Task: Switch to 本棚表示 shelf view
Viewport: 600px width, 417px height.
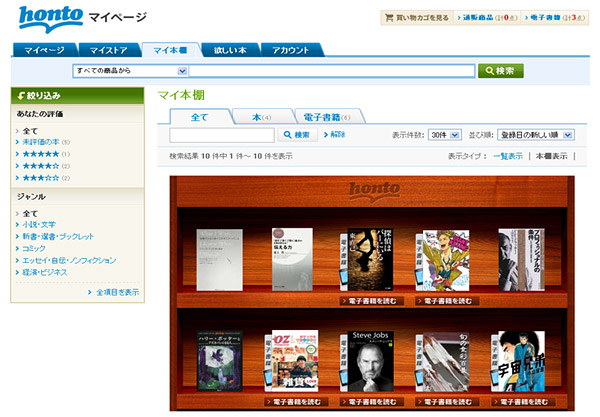Action: [551, 156]
